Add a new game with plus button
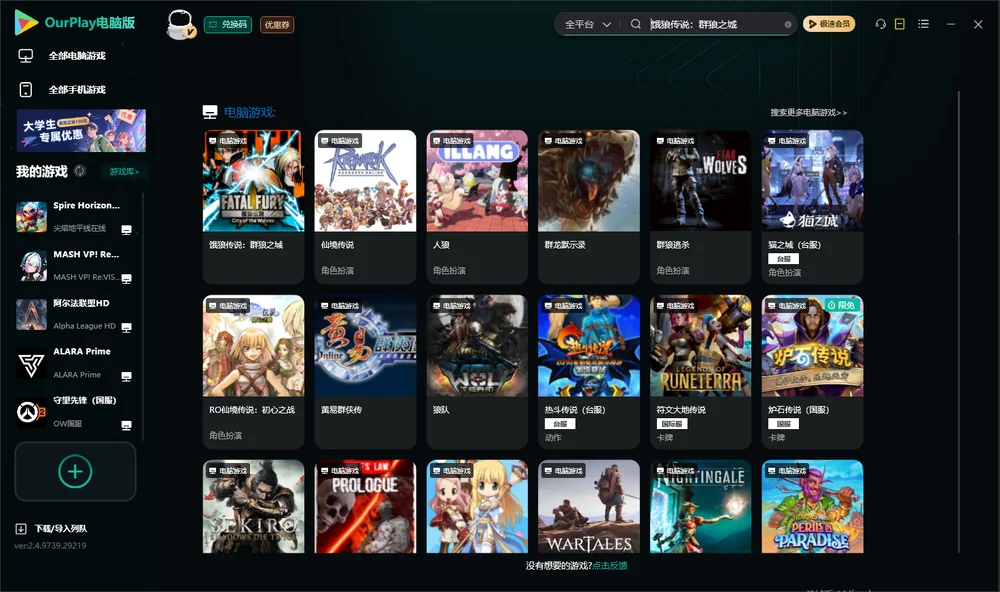 75,471
